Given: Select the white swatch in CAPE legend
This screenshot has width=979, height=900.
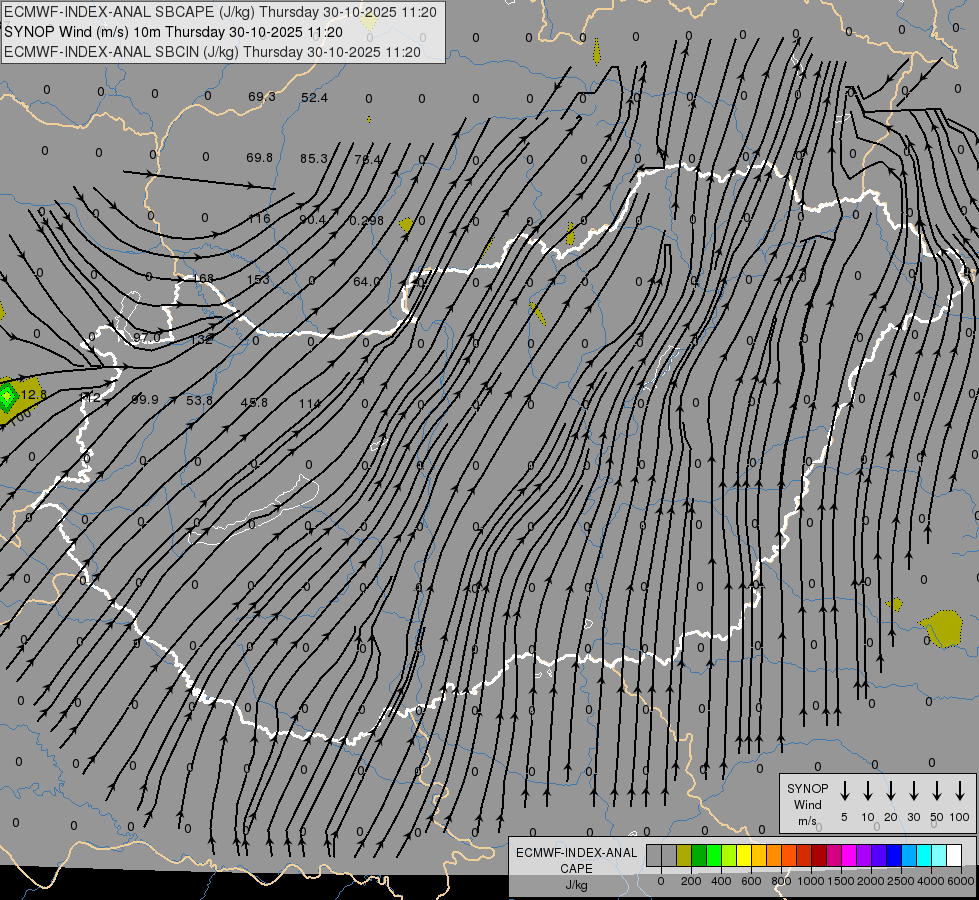Looking at the screenshot, I should (x=955, y=855).
